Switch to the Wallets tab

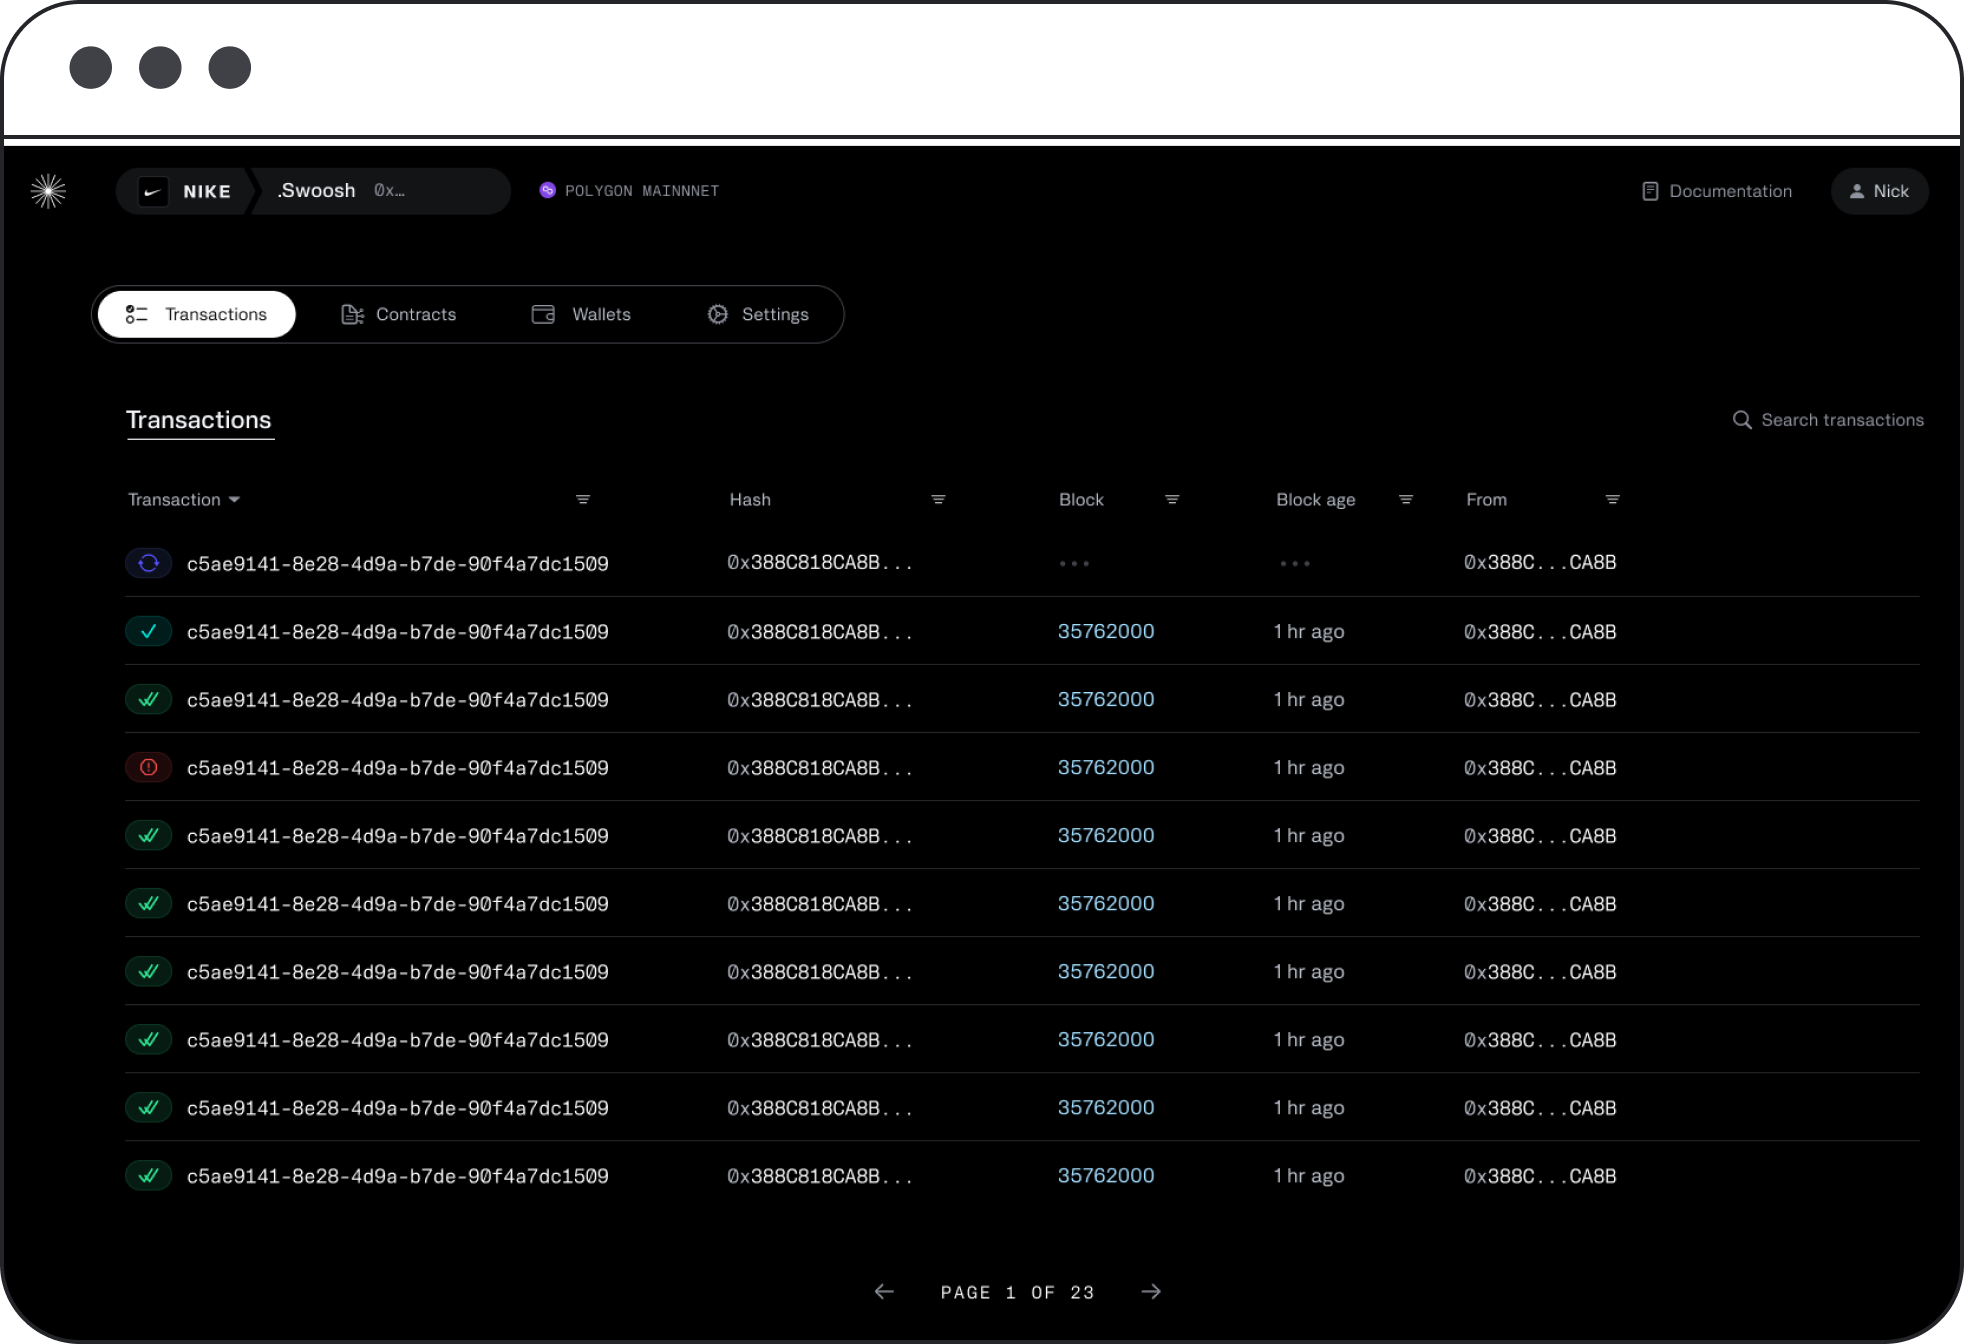coord(582,314)
